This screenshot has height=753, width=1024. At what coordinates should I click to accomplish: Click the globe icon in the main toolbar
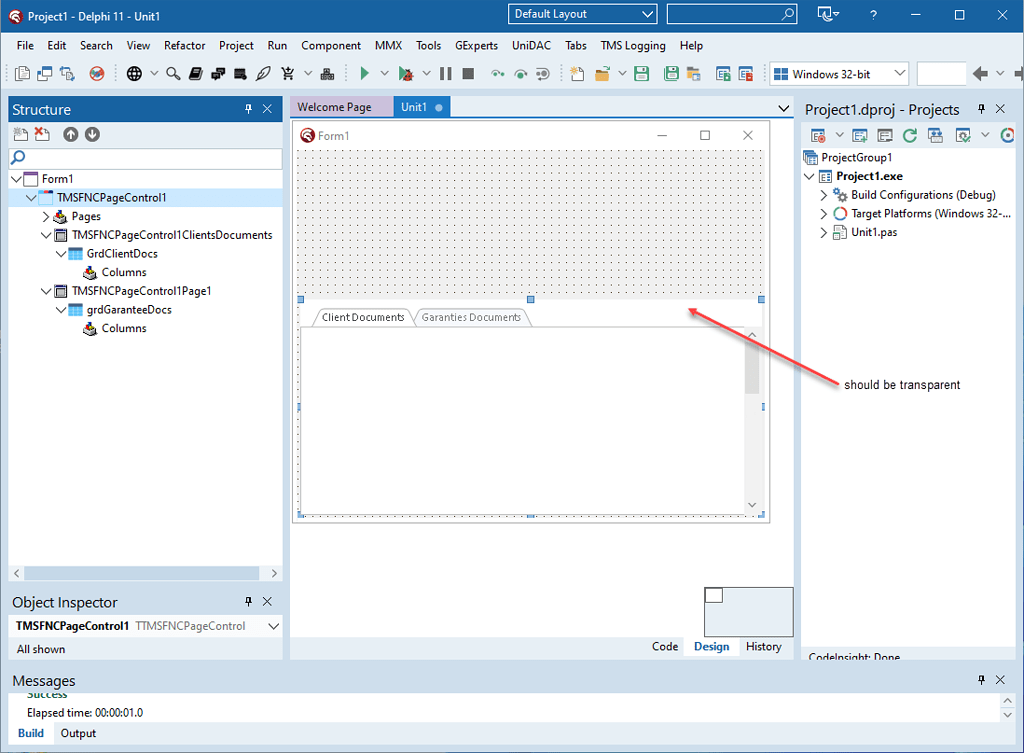pos(134,74)
